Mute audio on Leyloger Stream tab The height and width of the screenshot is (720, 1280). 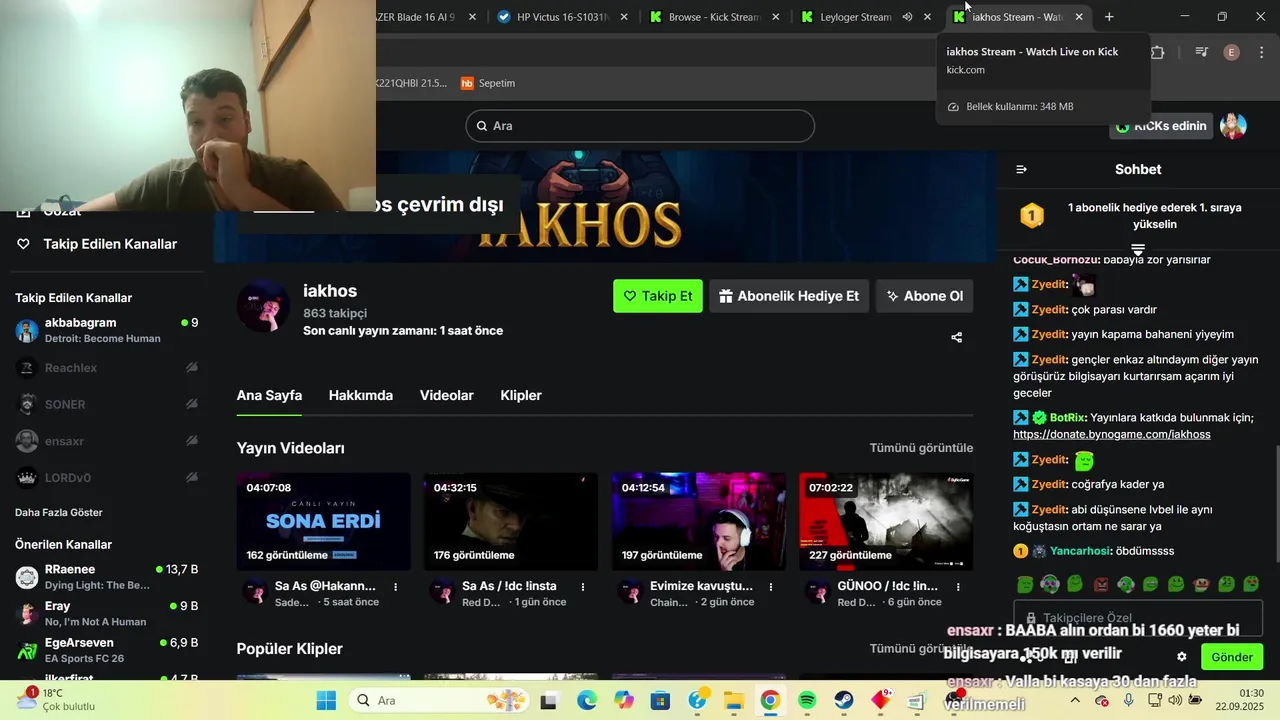tap(907, 17)
